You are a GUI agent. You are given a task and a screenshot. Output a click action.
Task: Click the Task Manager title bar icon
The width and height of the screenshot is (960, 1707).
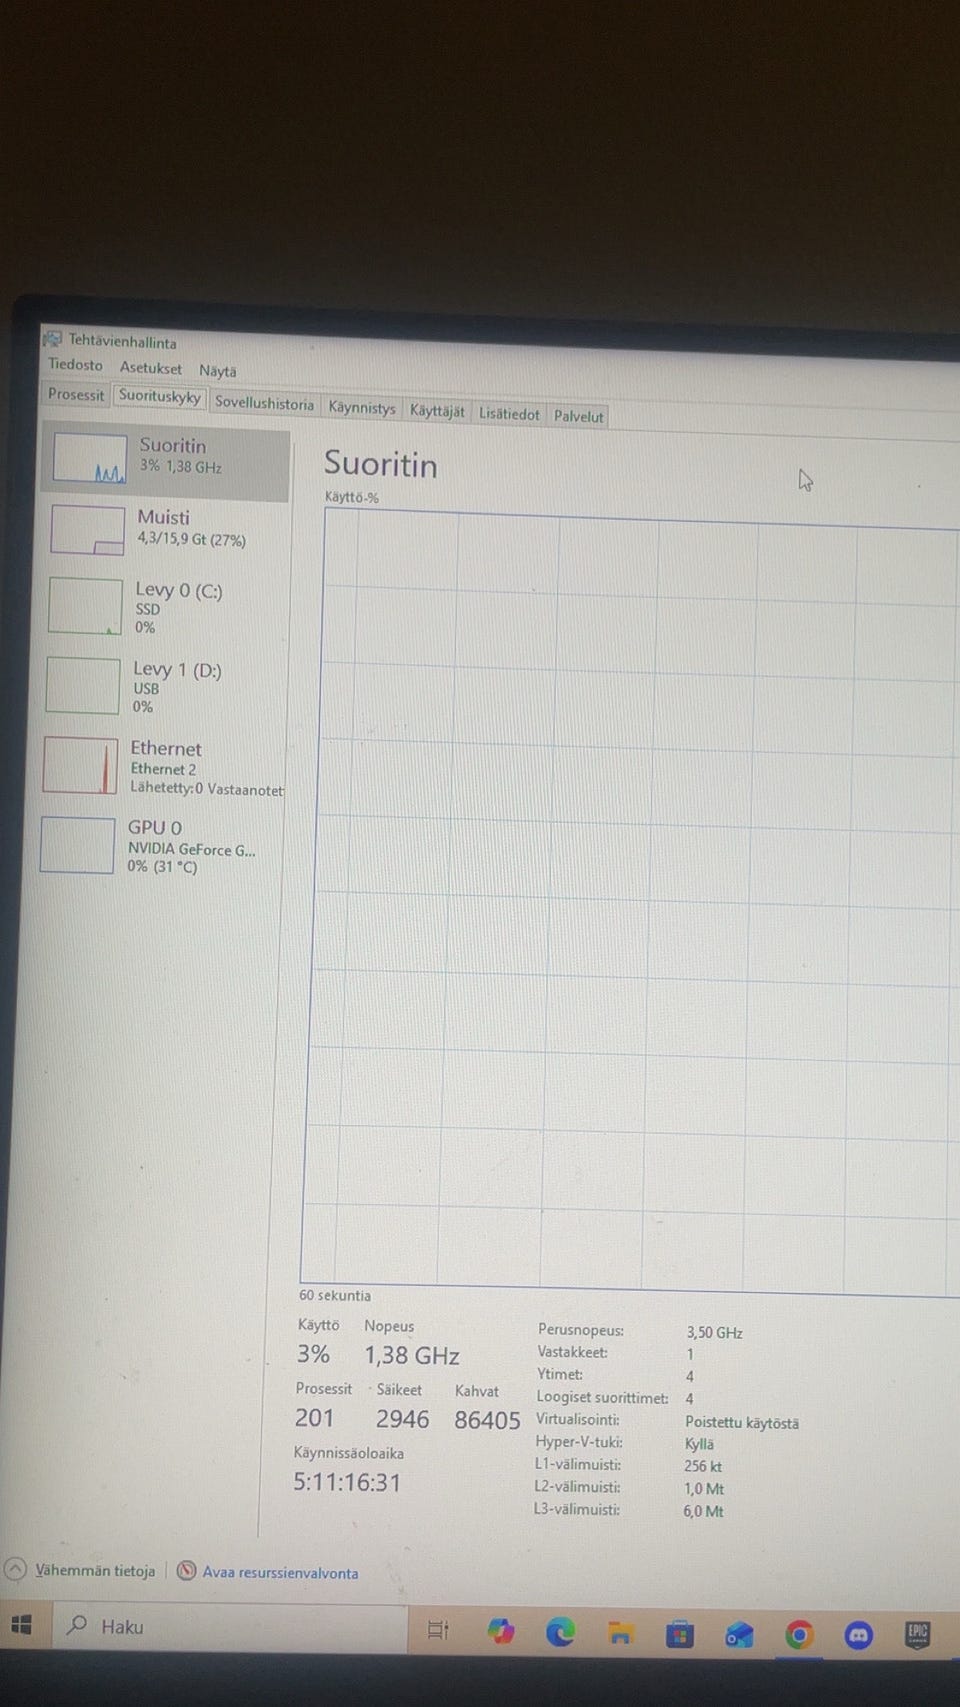point(52,339)
